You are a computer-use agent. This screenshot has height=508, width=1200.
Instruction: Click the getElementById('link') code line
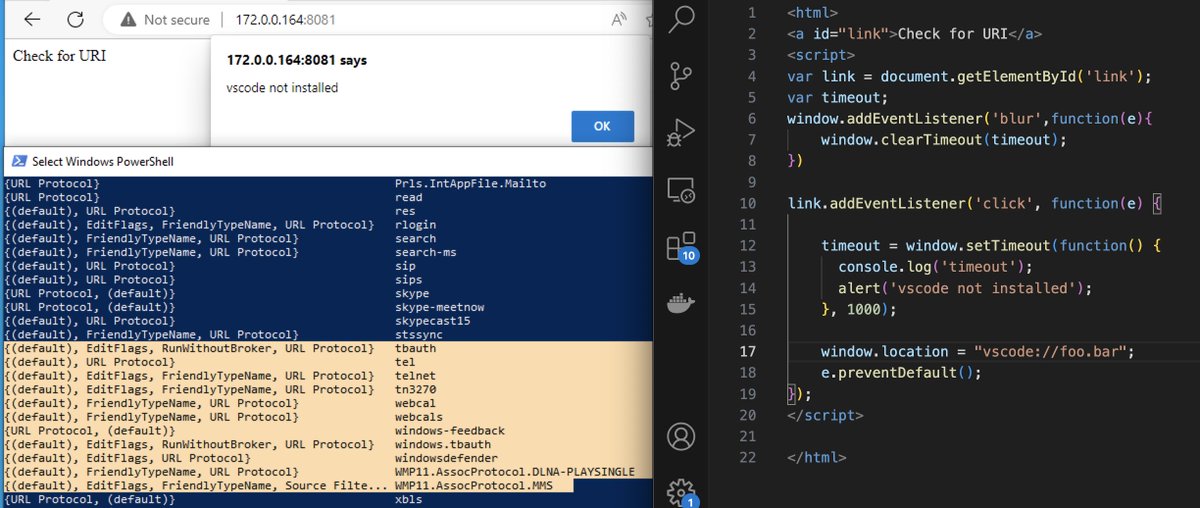pyautogui.click(x=970, y=76)
